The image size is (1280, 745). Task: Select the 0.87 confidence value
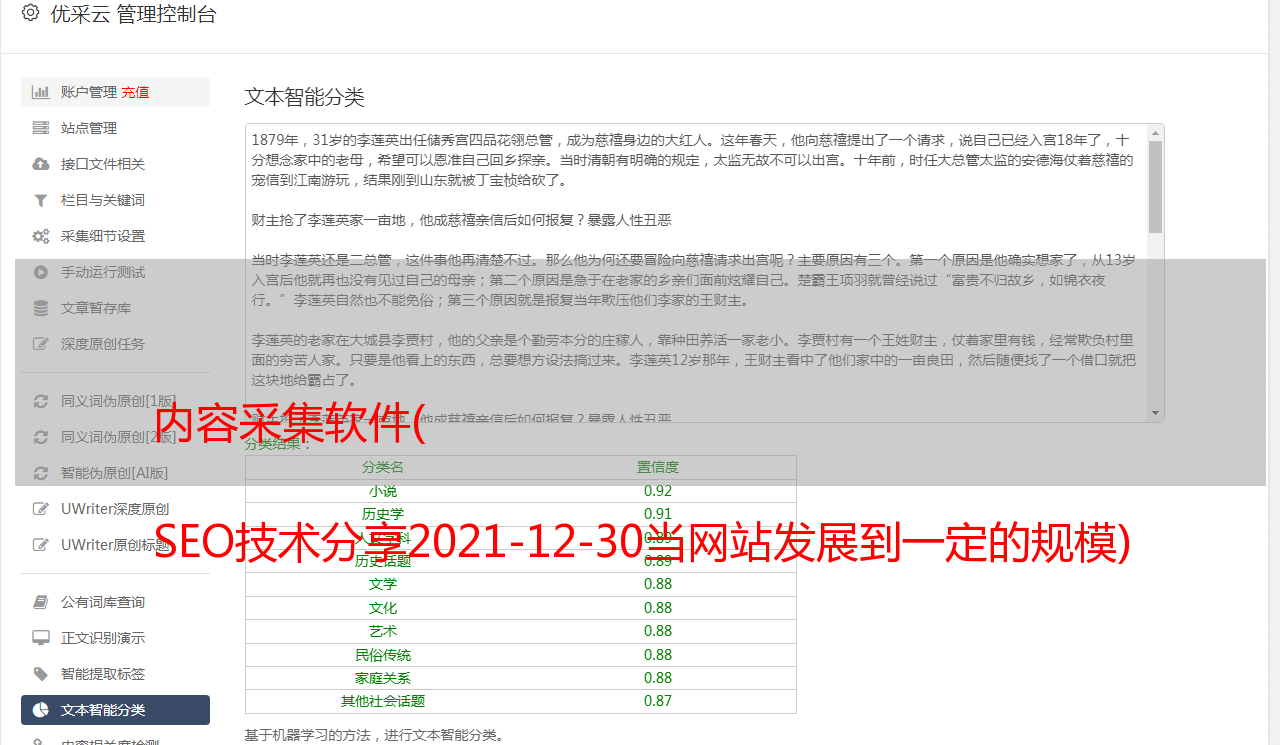[658, 702]
